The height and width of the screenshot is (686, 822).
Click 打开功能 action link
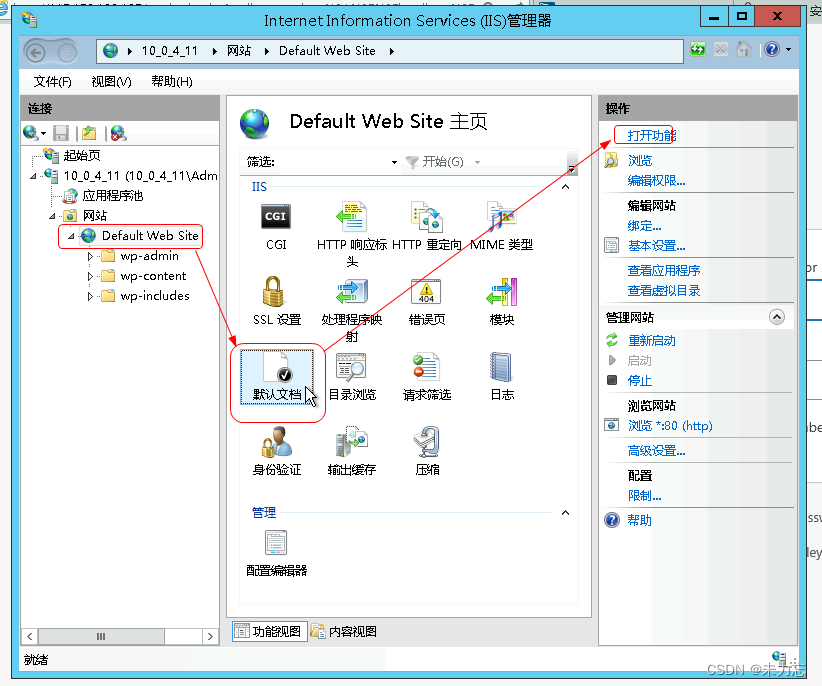652,136
